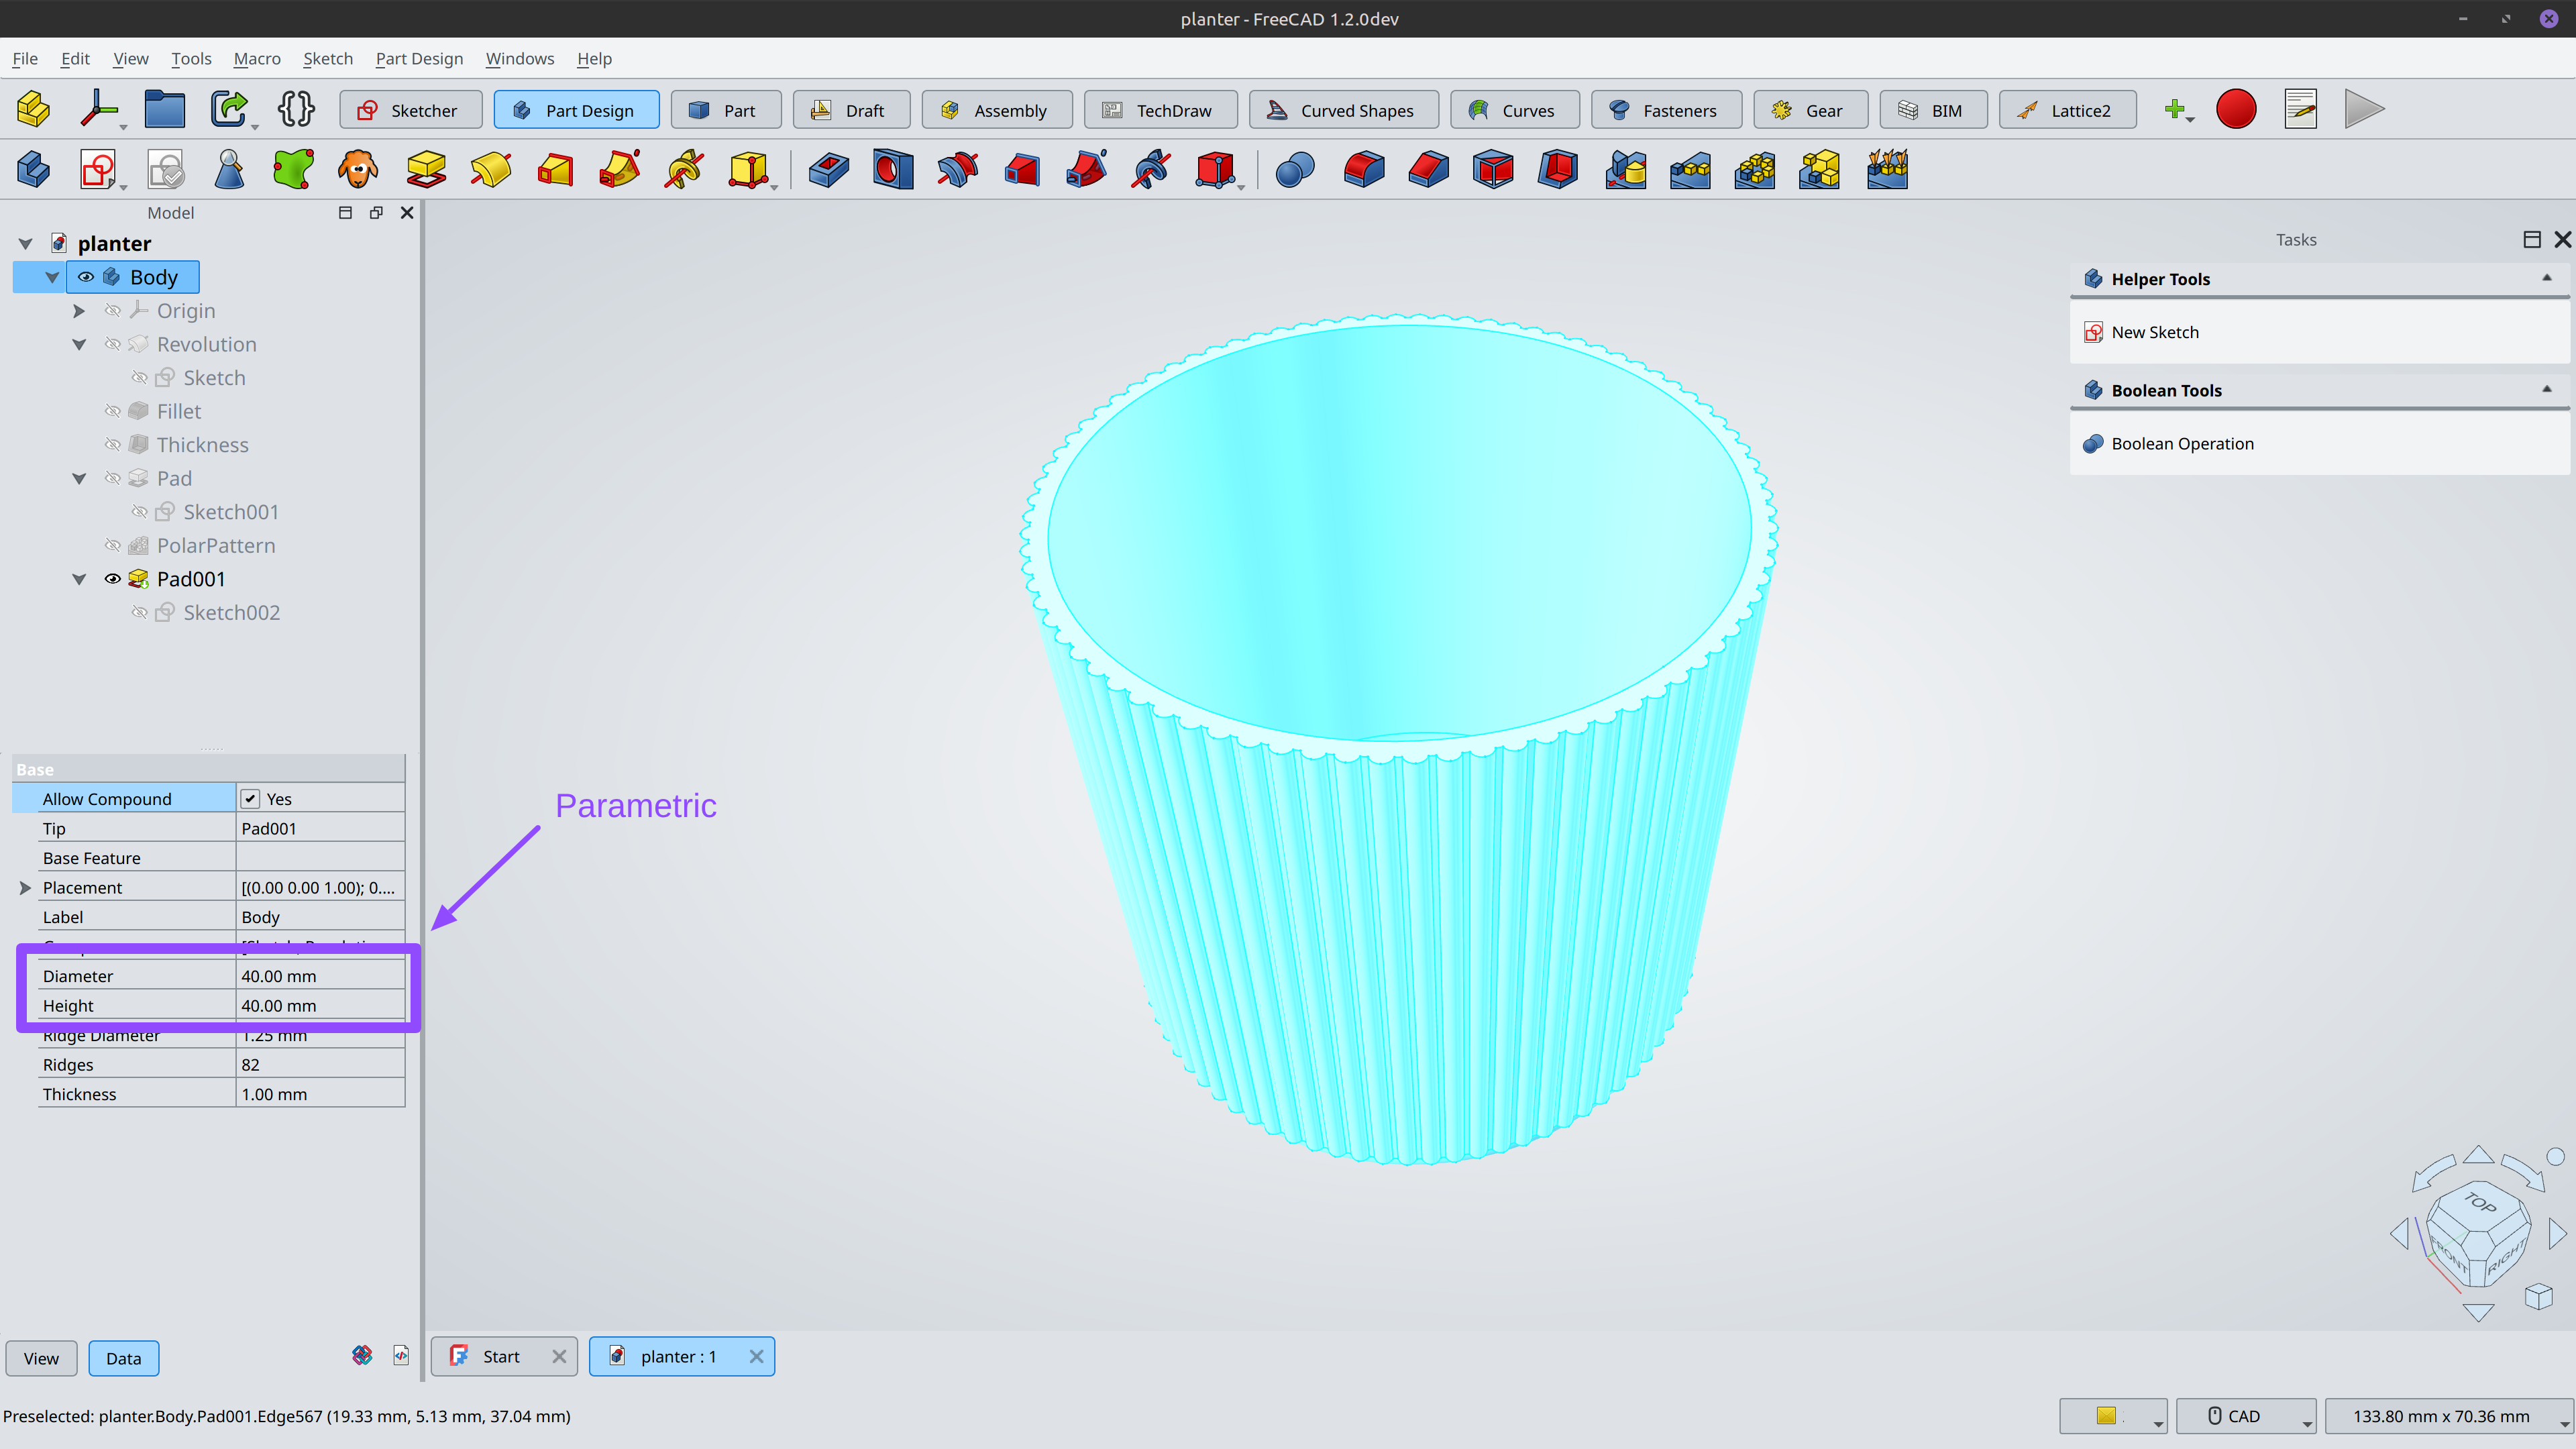Click the Revolution tool icon

490,170
